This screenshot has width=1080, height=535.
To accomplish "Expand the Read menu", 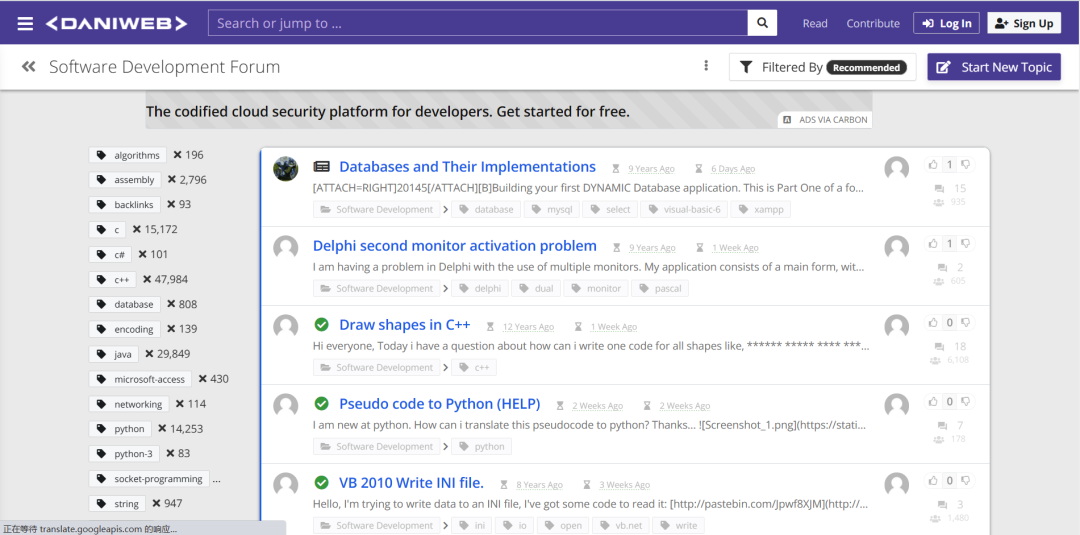I will pos(815,23).
